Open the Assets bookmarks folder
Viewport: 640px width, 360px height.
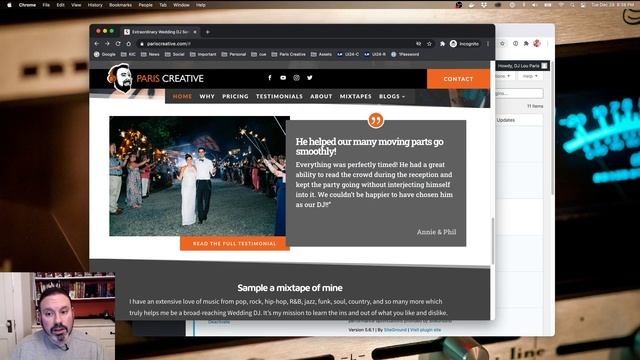321,54
